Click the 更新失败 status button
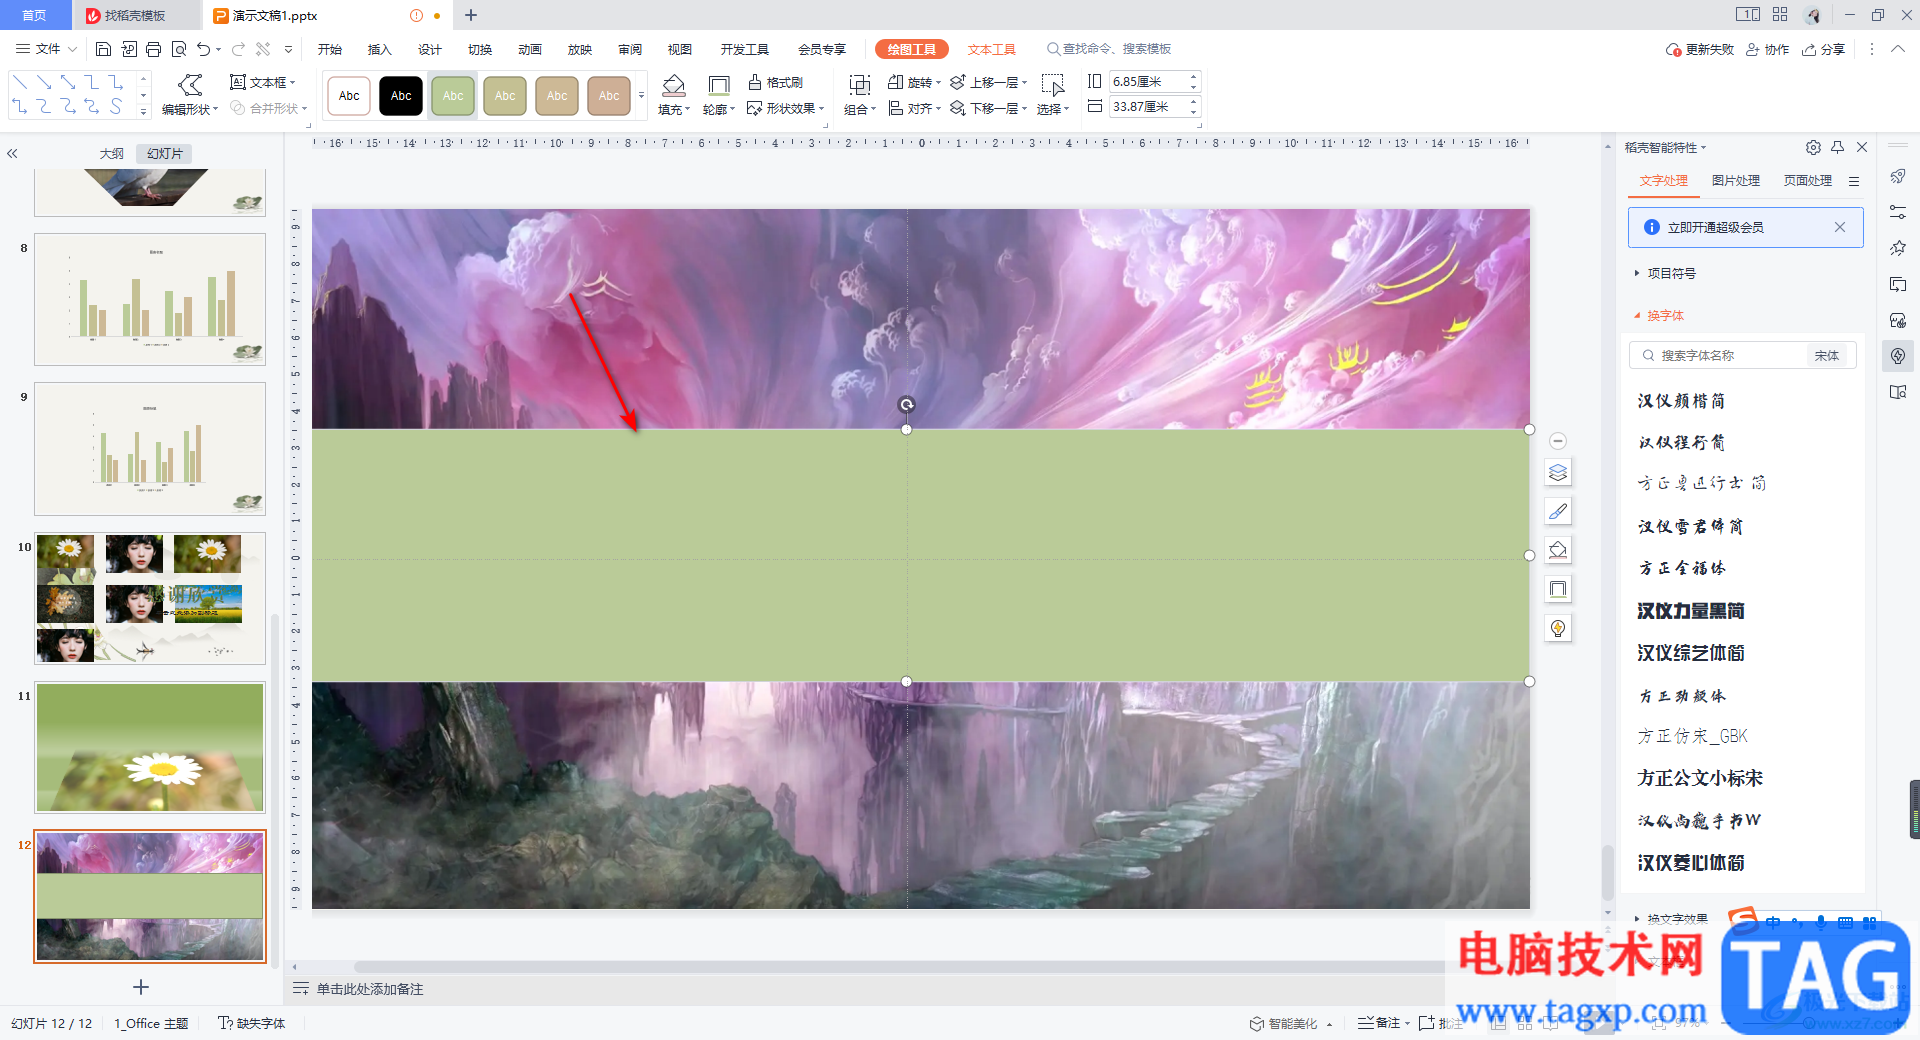This screenshot has width=1920, height=1040. pos(1700,49)
